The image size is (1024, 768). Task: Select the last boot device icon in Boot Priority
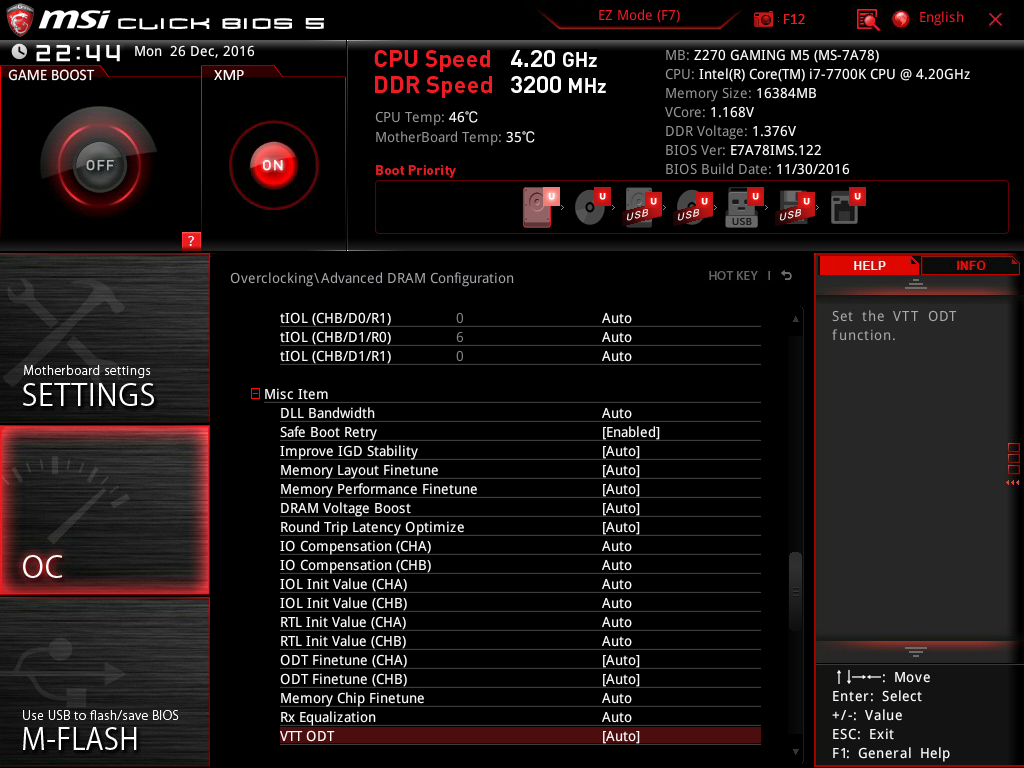click(846, 207)
